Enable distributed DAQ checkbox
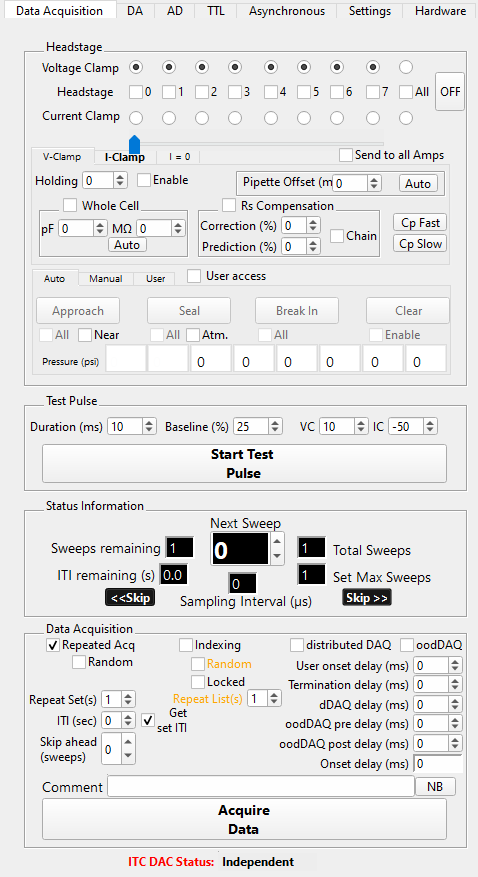 coord(297,645)
